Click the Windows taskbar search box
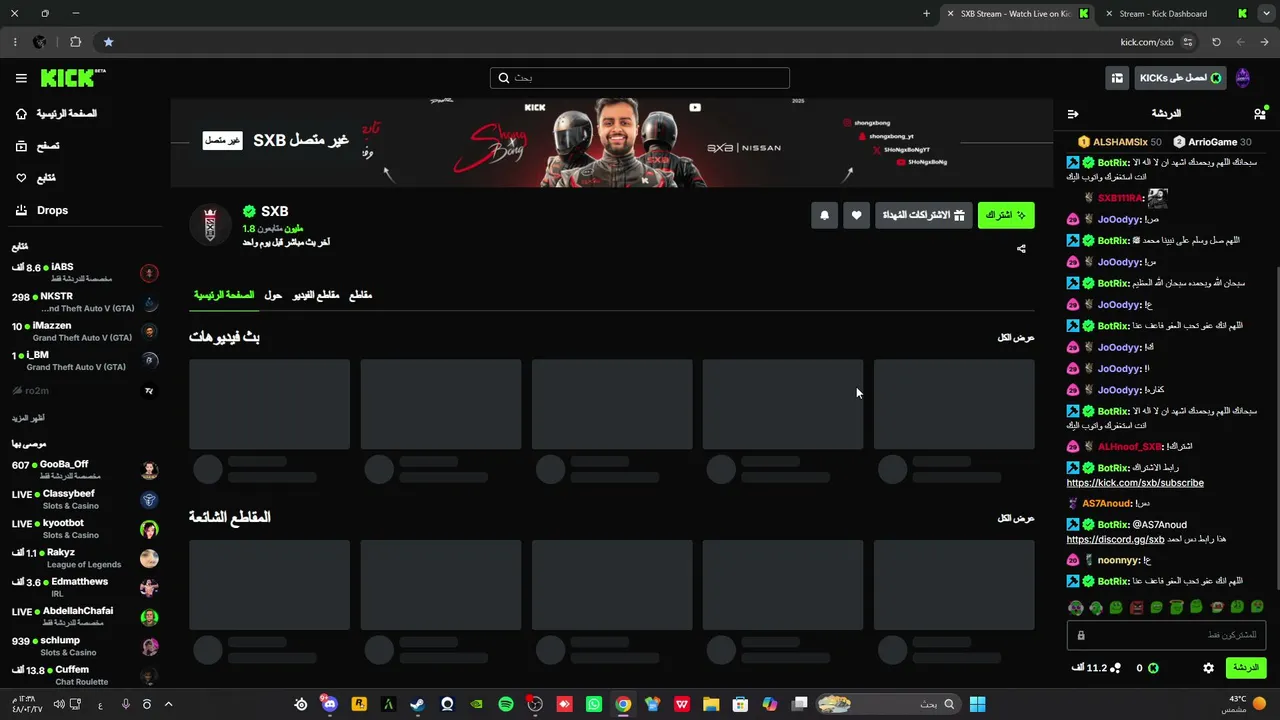 coord(888,704)
